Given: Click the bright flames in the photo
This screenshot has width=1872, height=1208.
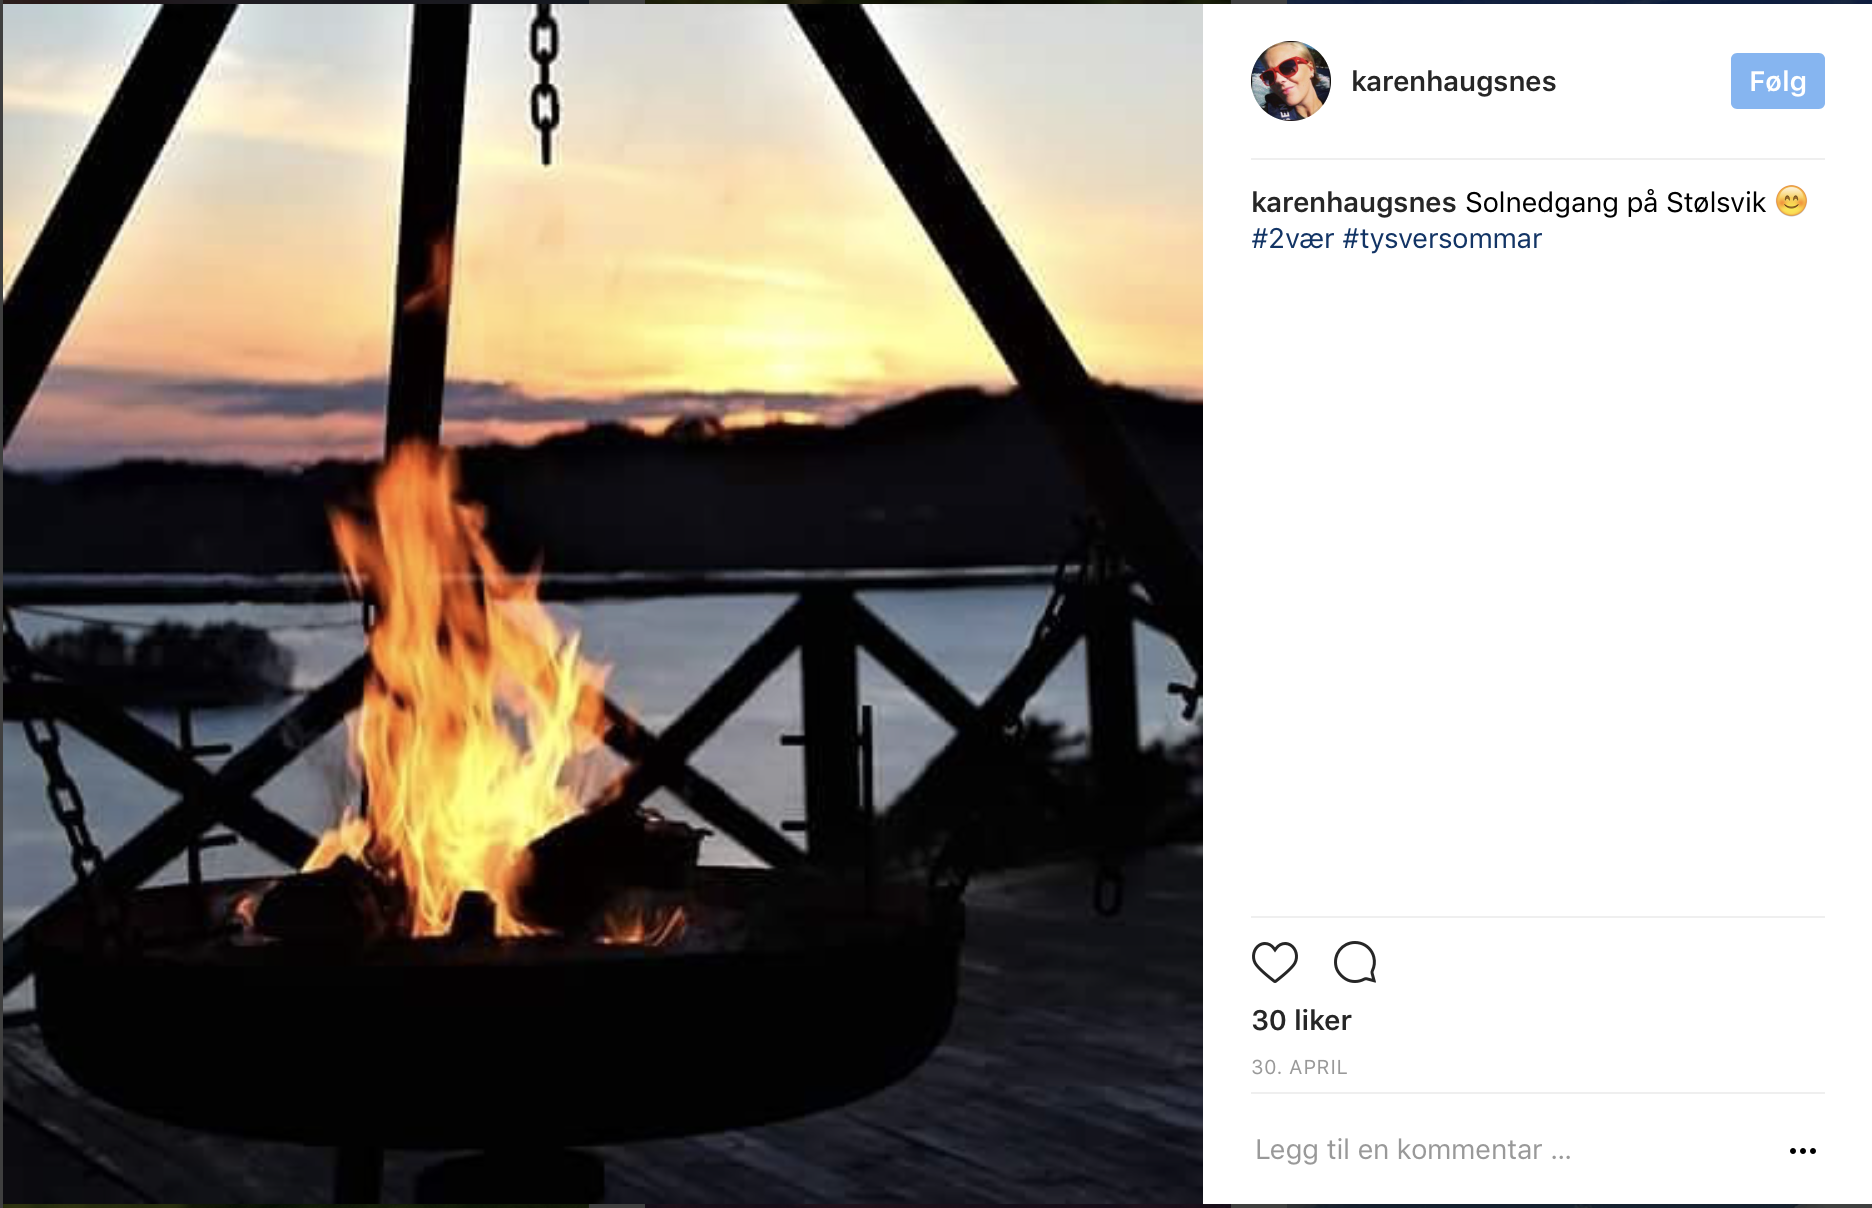Looking at the screenshot, I should [460, 700].
